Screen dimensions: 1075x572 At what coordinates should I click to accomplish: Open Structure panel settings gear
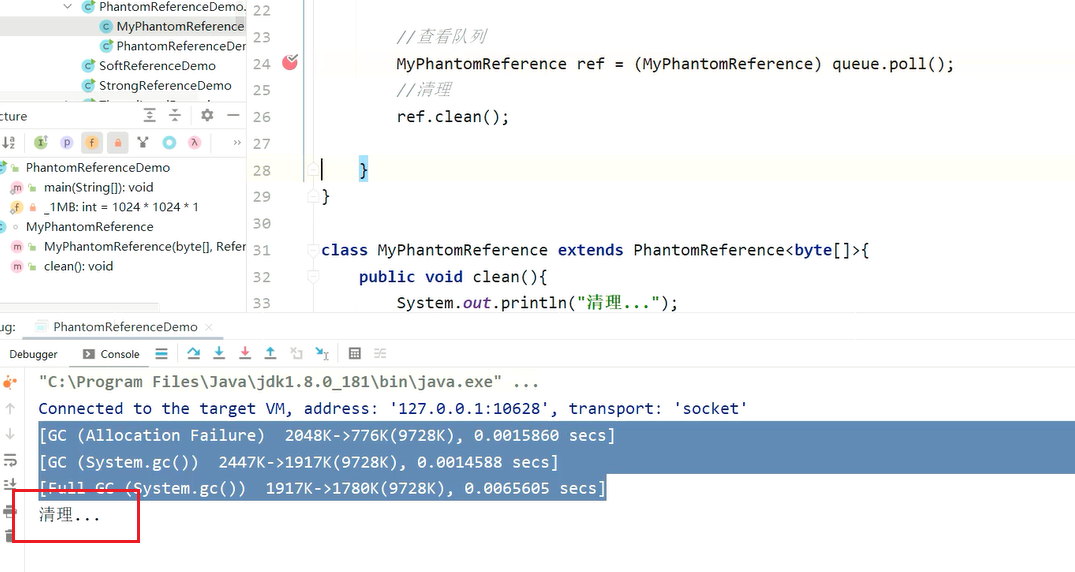pos(207,116)
